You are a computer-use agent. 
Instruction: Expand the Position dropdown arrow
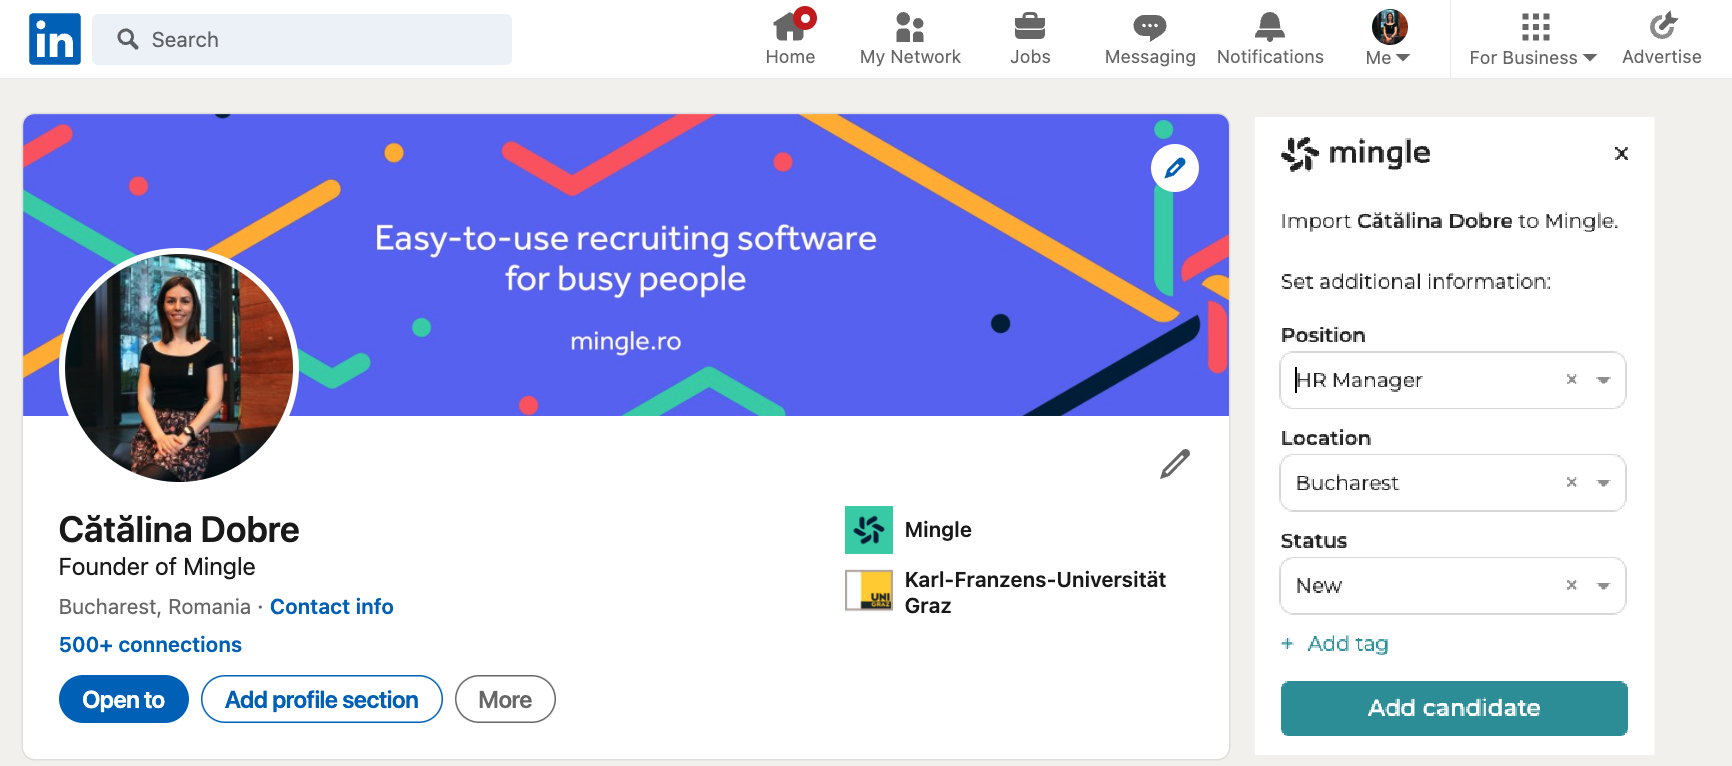[x=1603, y=380]
